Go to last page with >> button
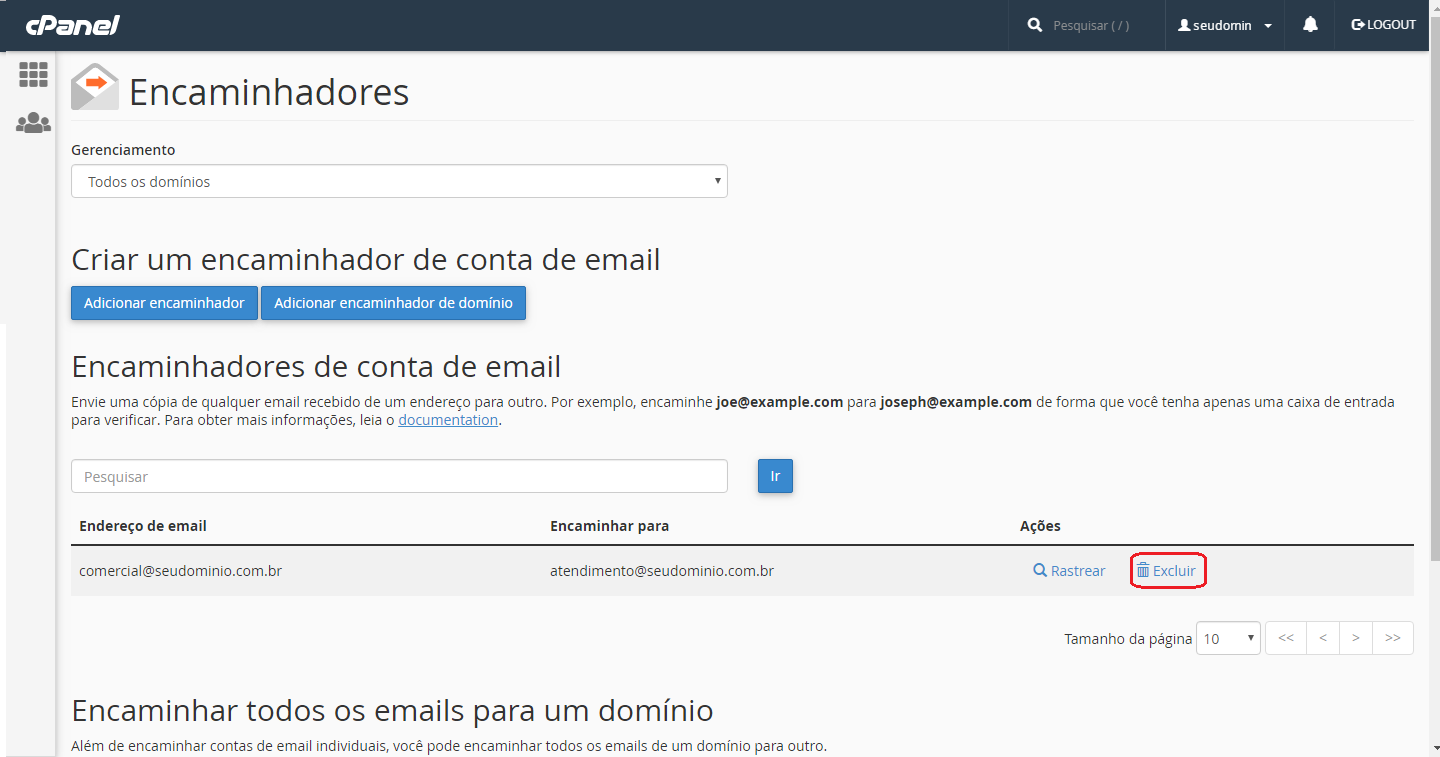Viewport: 1440px width, 757px height. (x=1393, y=638)
